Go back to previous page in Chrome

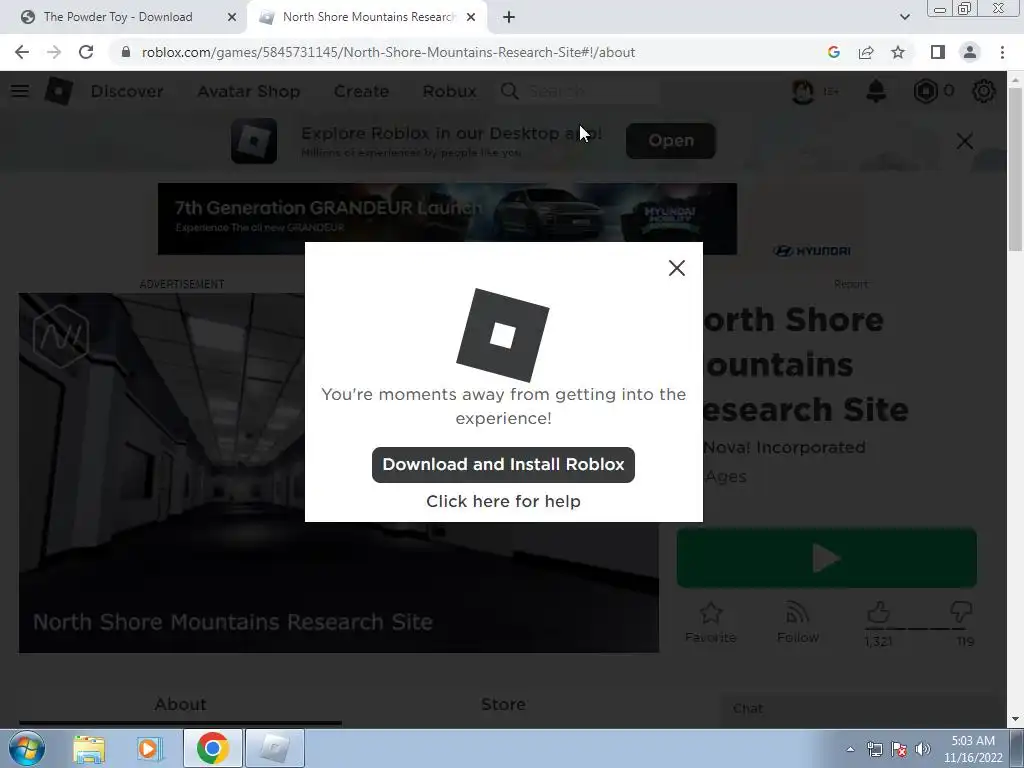click(22, 52)
